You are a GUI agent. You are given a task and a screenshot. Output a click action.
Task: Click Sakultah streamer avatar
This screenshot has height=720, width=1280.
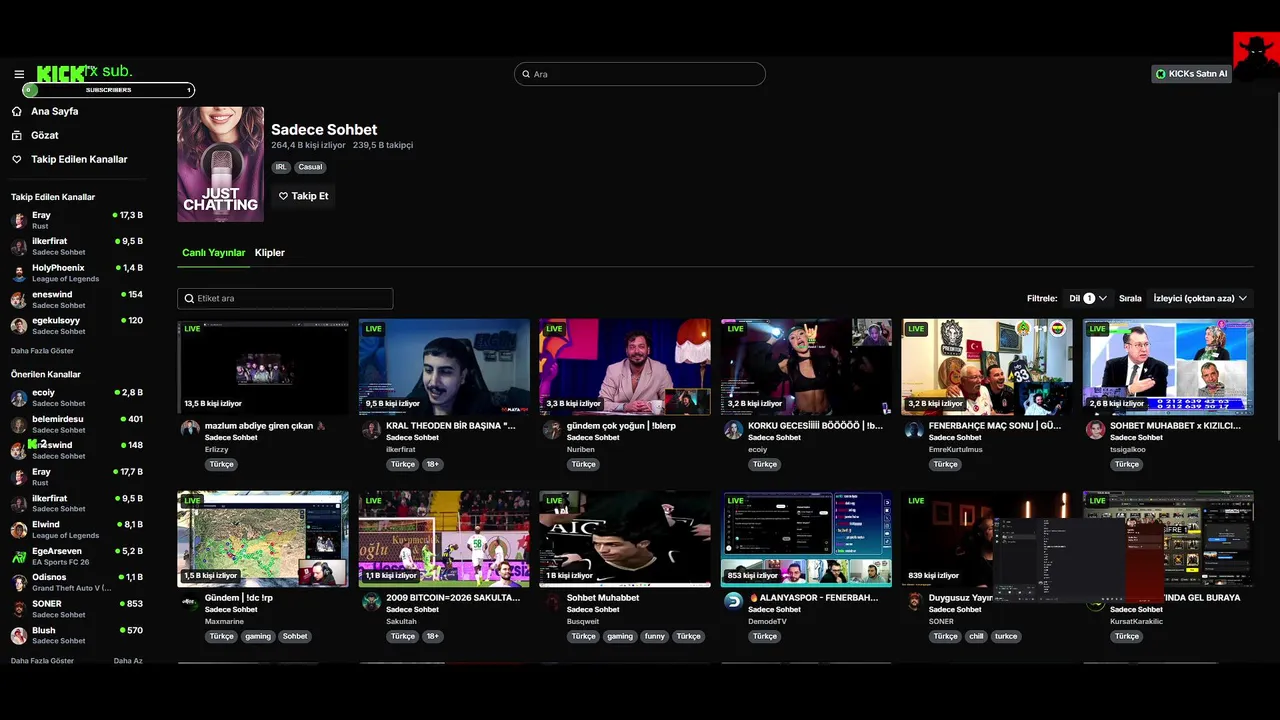[x=370, y=601]
